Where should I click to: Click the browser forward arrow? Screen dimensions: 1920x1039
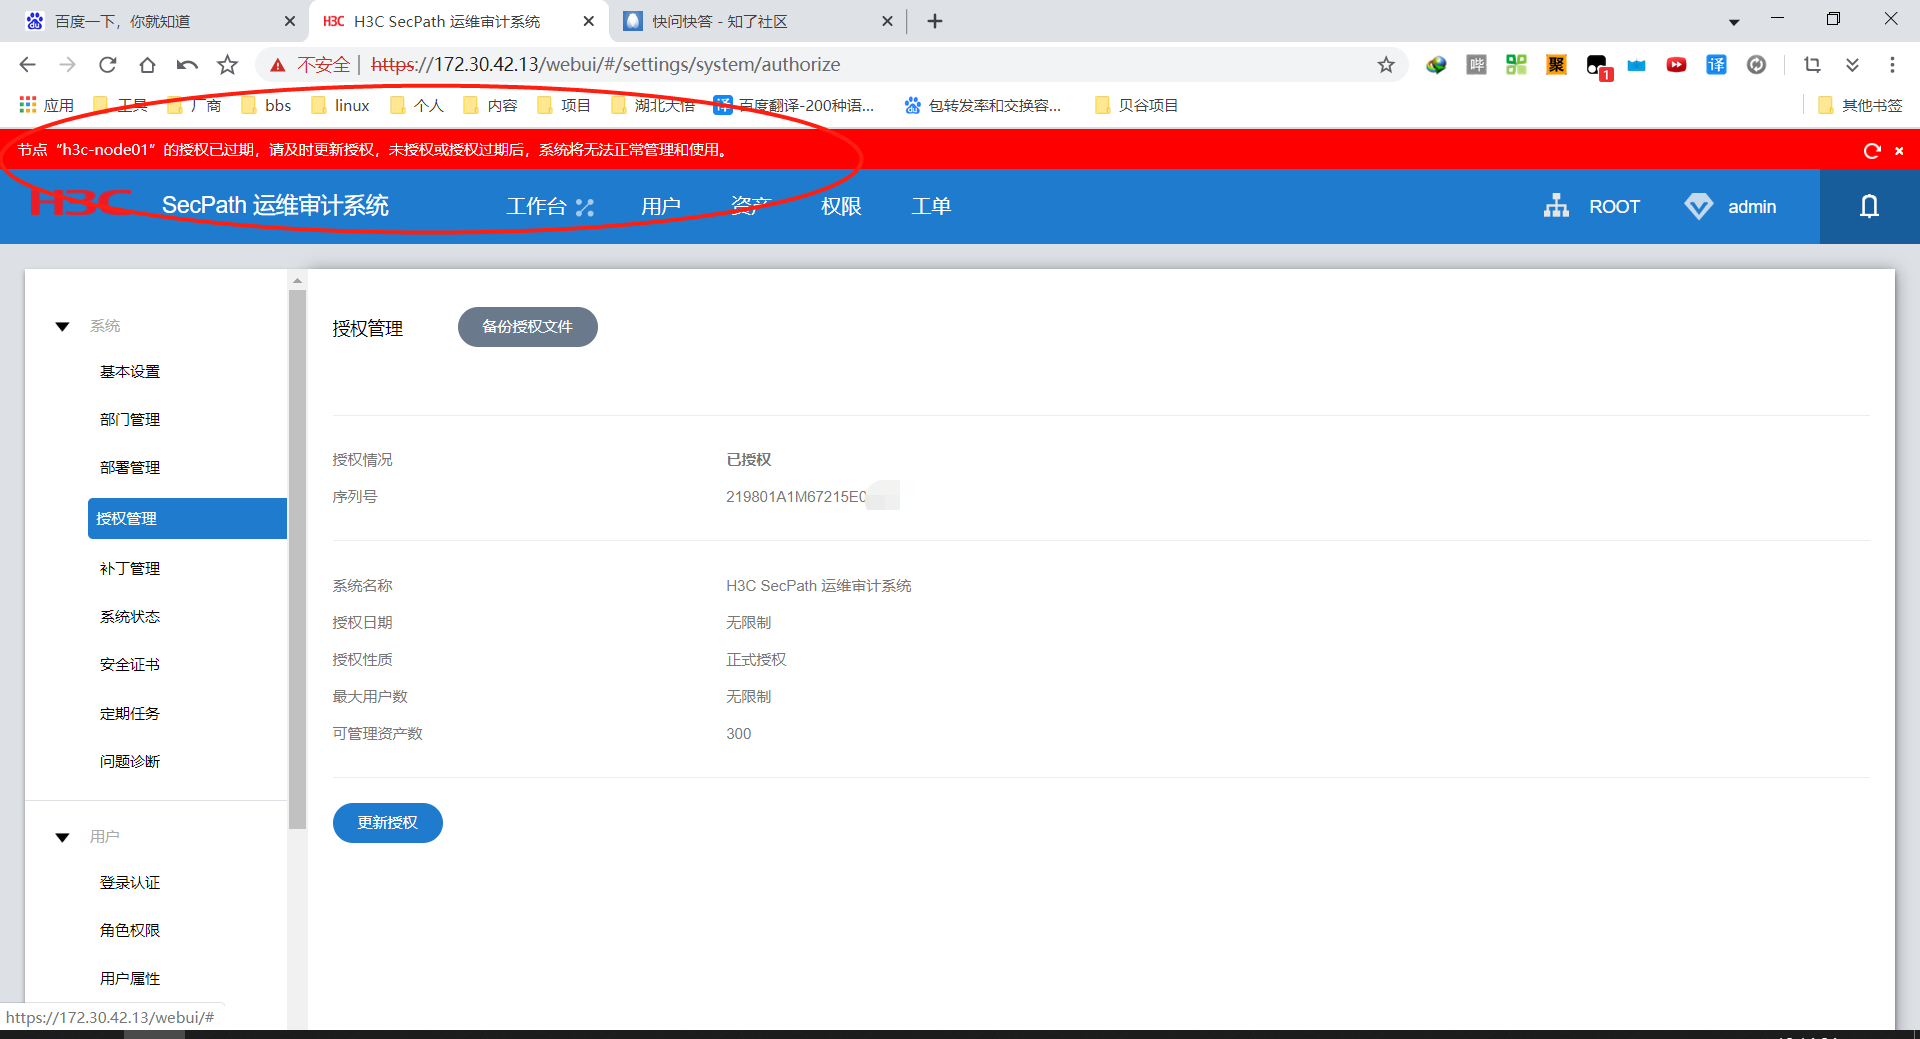(x=67, y=65)
